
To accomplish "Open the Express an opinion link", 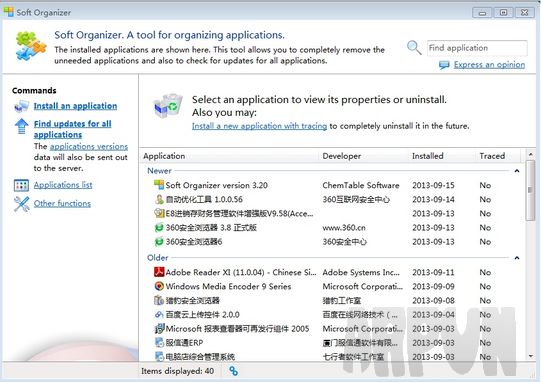I will (489, 65).
